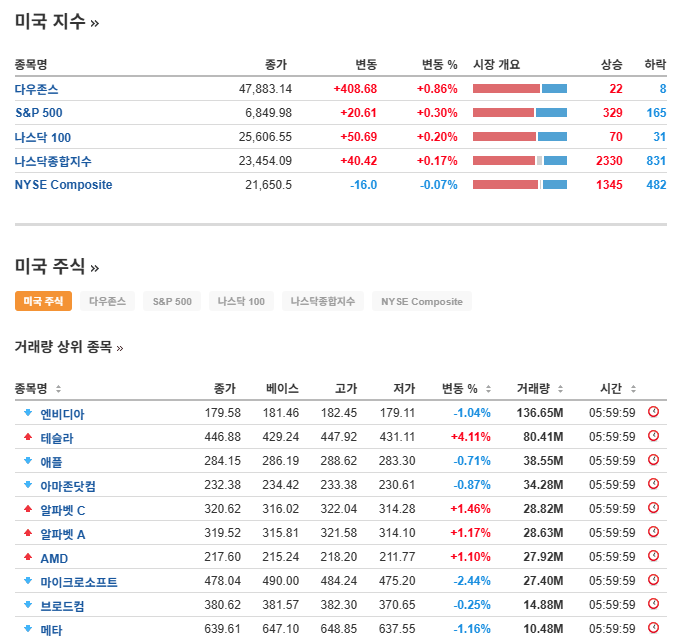
Task: Sort the stocks table by 변동 % arrows
Action: [x=488, y=389]
